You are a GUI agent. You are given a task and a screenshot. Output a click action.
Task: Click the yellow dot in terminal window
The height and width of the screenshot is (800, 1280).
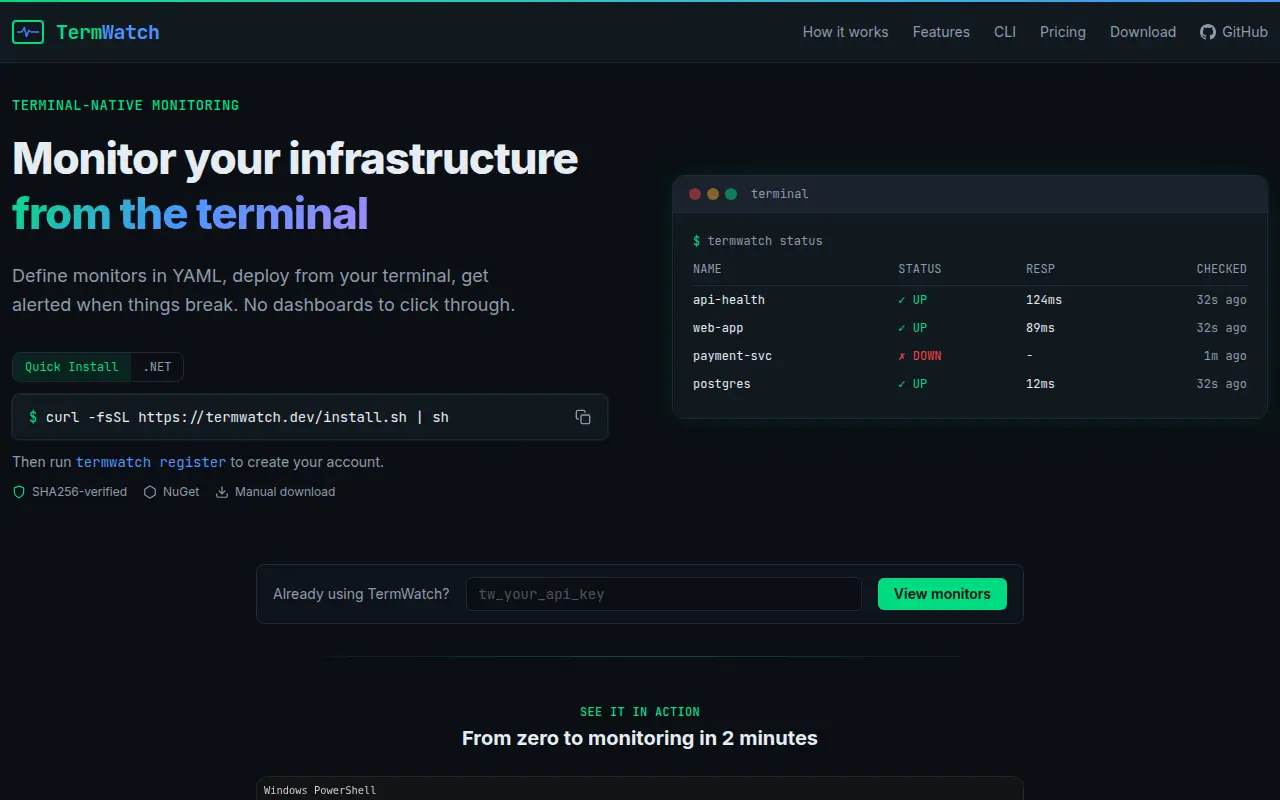point(713,194)
